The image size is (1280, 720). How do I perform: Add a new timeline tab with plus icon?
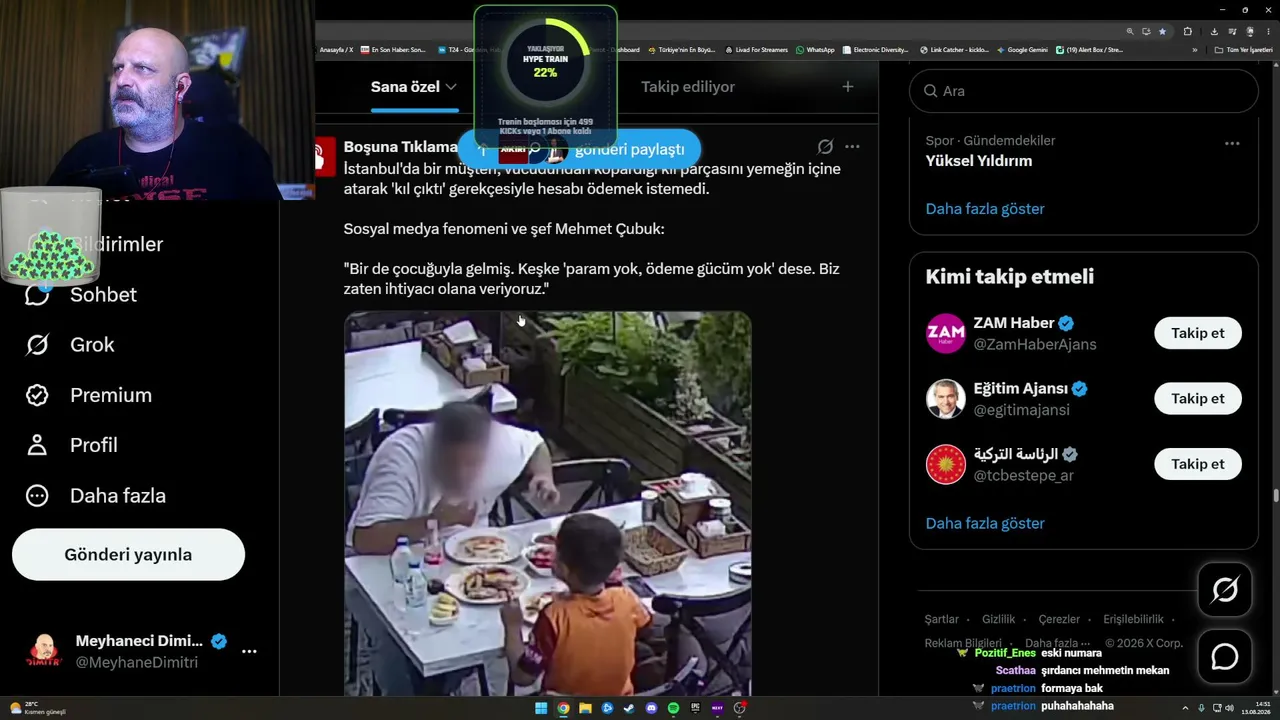848,87
